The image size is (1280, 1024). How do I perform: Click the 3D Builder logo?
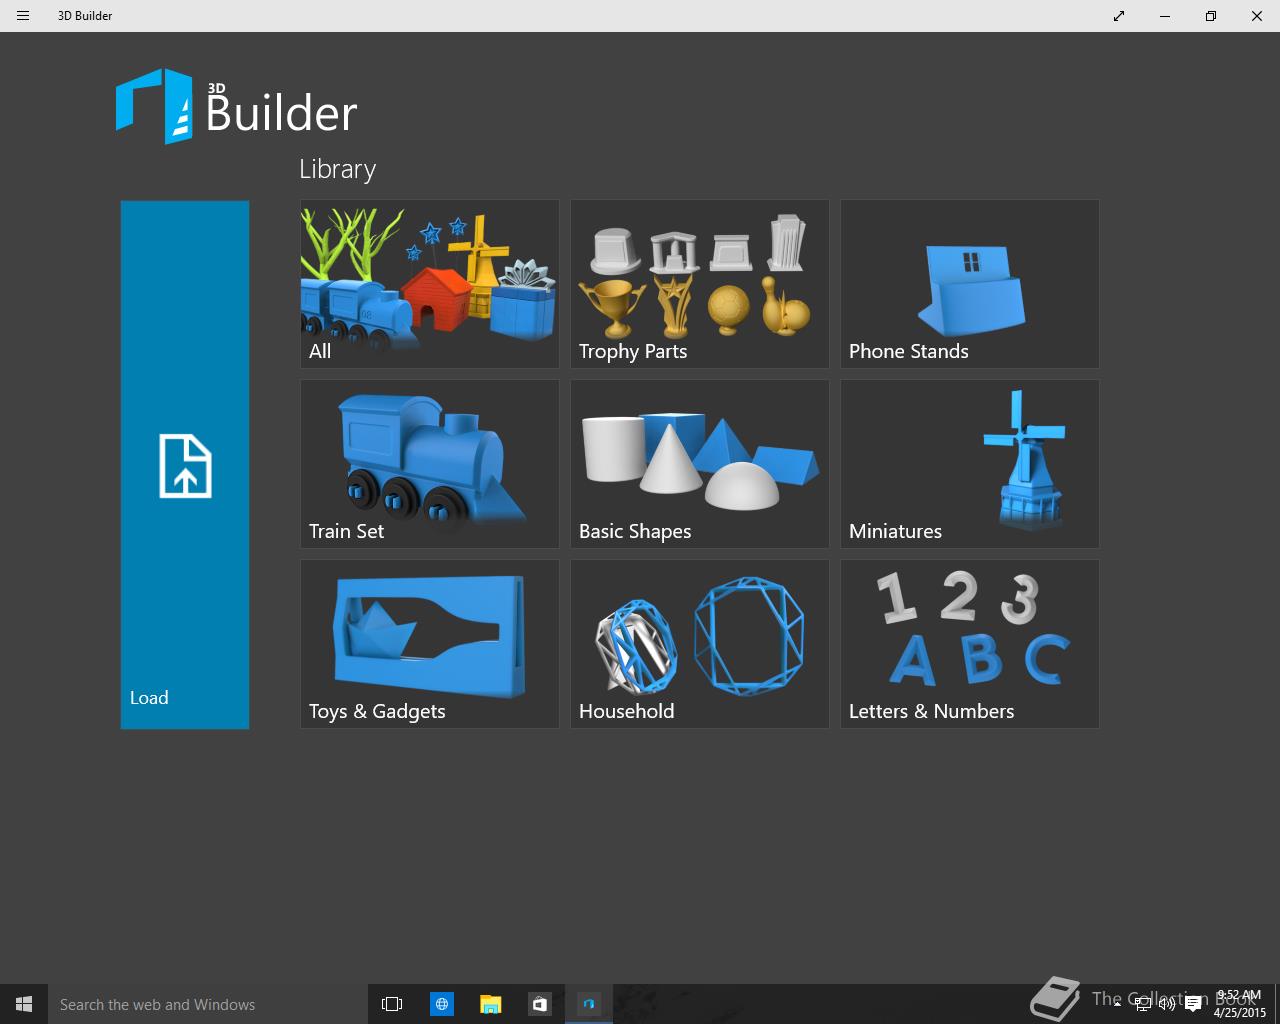(x=237, y=106)
